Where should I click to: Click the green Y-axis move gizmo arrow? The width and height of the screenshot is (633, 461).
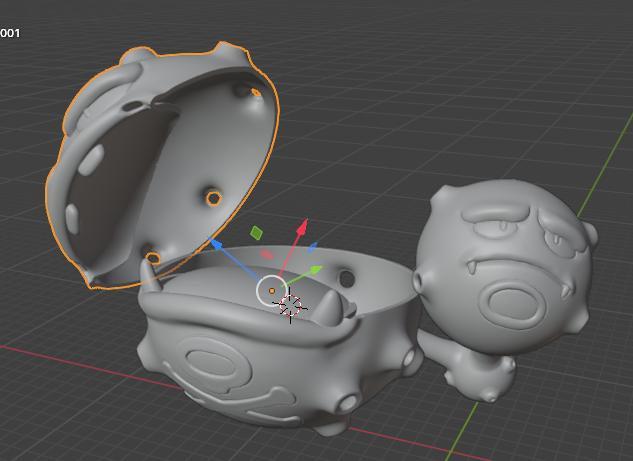pos(316,270)
